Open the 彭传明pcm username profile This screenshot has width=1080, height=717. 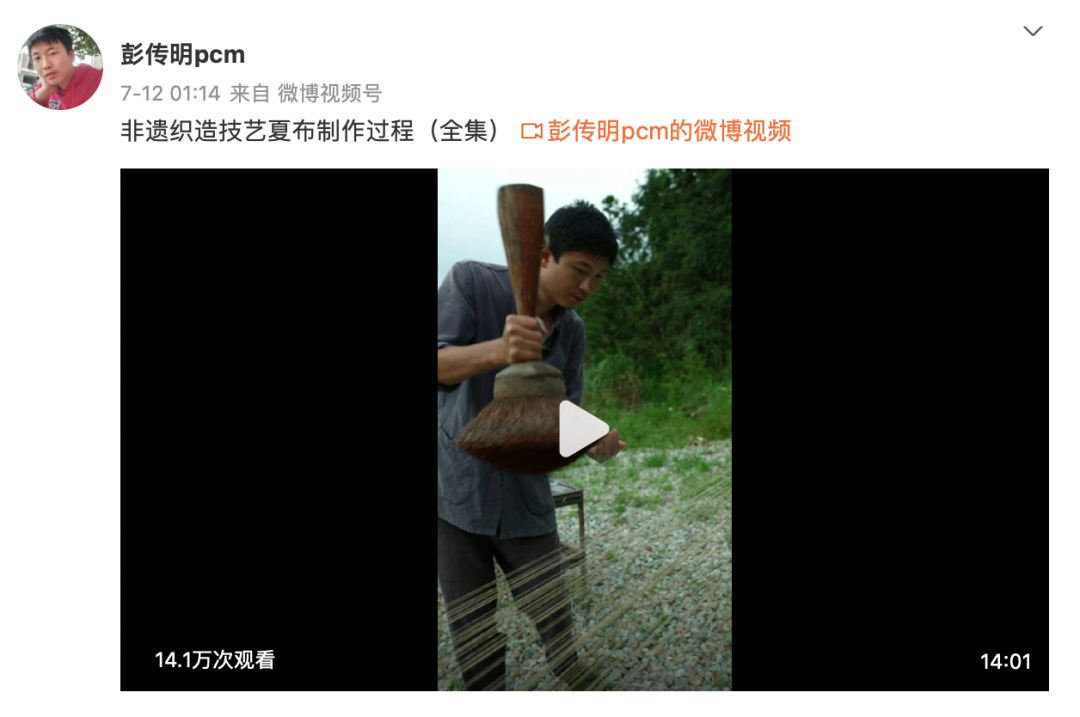click(x=183, y=54)
